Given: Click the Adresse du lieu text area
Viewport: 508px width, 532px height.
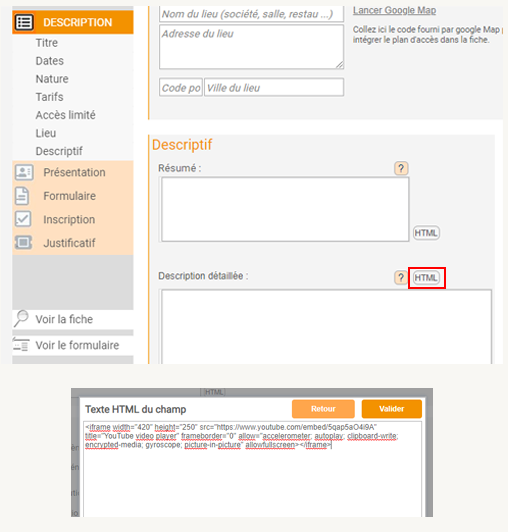Looking at the screenshot, I should [x=251, y=47].
